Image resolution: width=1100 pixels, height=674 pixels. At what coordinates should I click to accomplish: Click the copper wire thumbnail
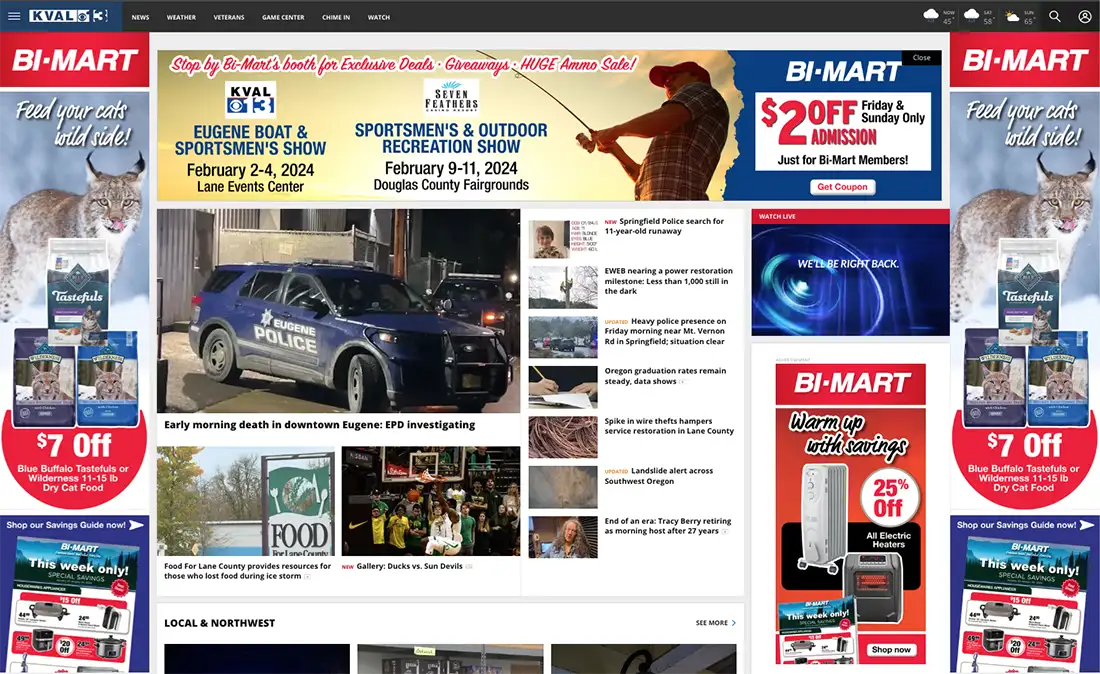563,437
